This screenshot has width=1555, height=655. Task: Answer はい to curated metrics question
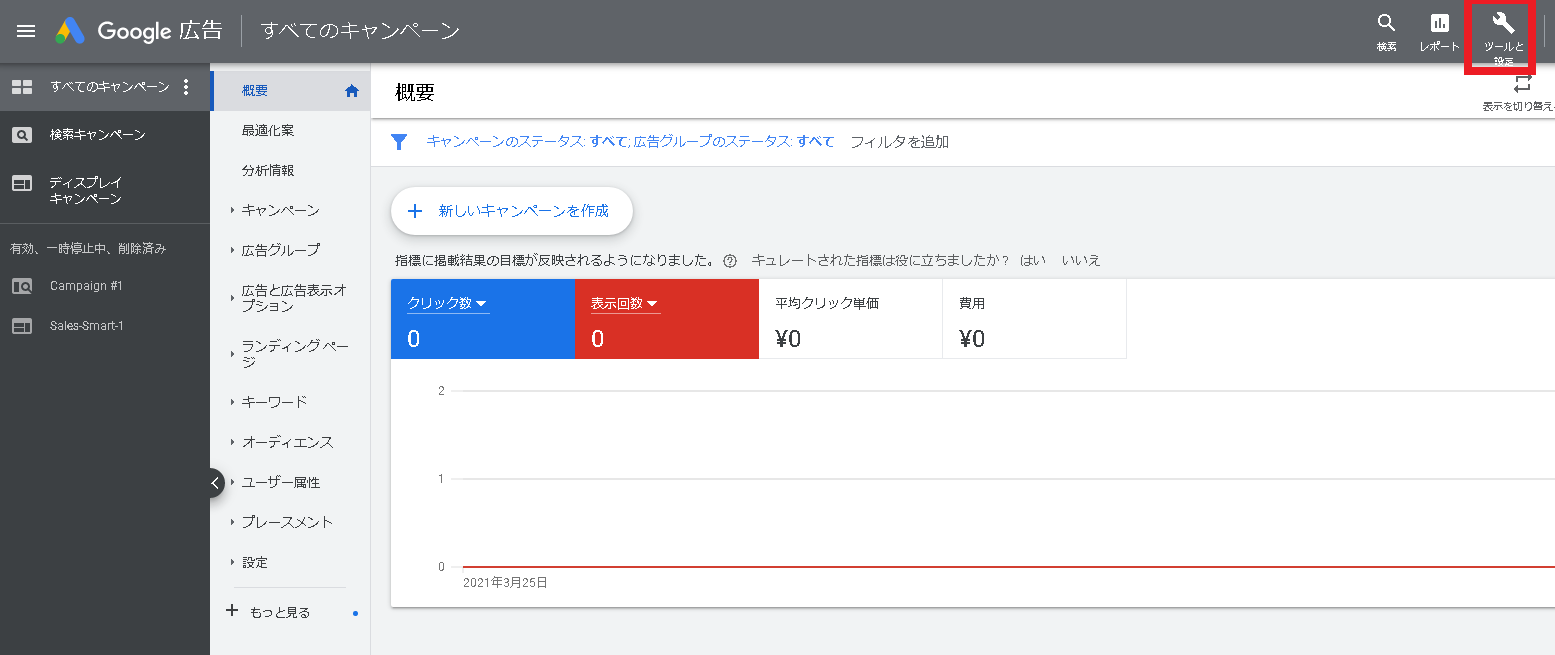point(1033,260)
